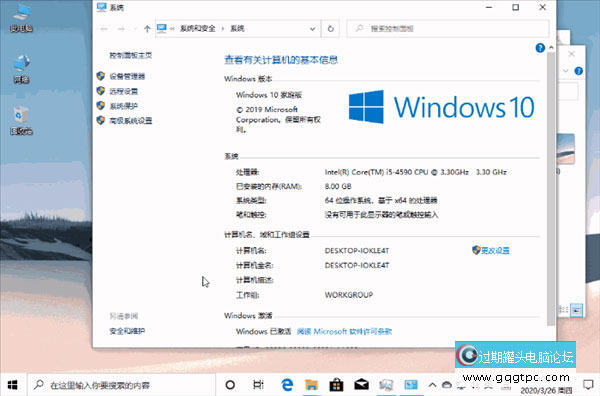This screenshot has height=396, width=600.
Task: Click the help icon in background window
Action: tap(579, 71)
